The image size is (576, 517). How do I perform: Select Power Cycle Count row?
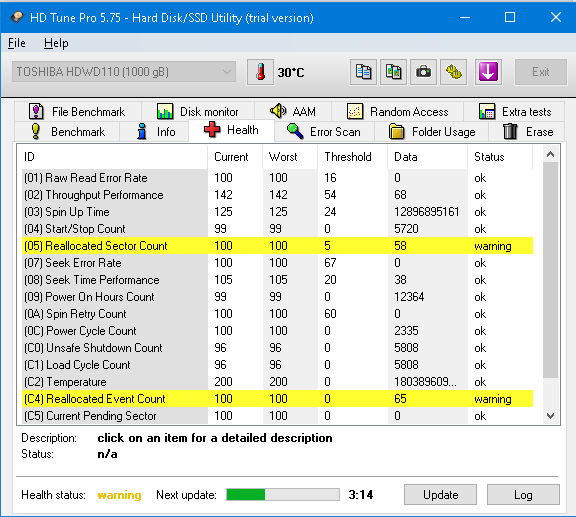tap(277, 331)
